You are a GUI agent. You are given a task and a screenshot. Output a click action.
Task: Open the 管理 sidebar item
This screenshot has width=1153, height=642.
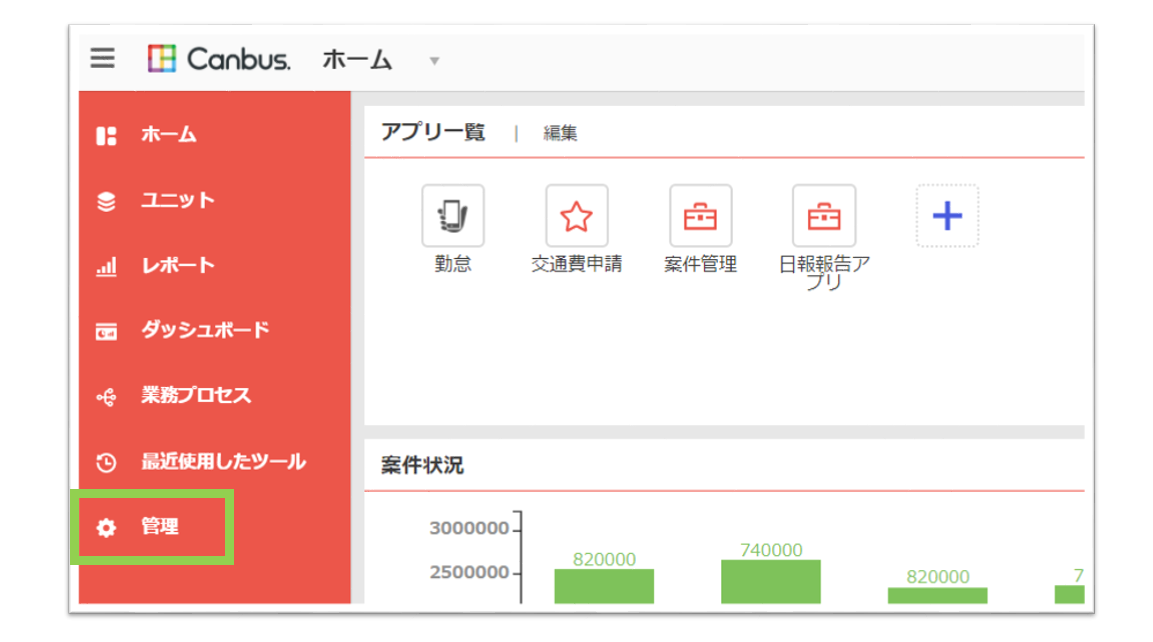[x=160, y=527]
